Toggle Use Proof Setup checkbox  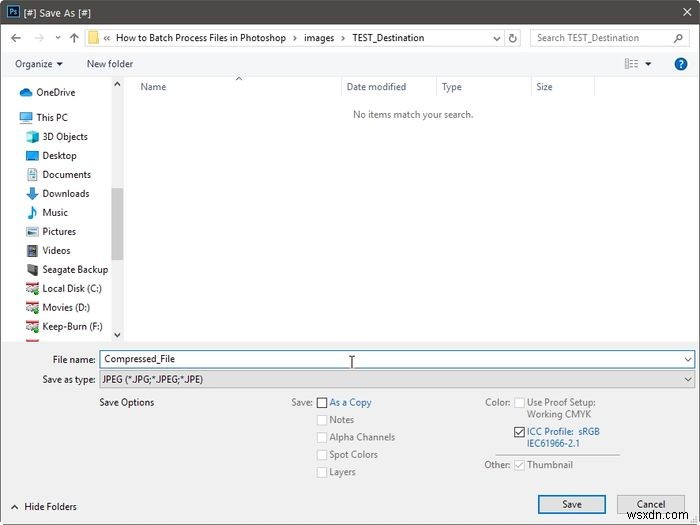pyautogui.click(x=519, y=403)
